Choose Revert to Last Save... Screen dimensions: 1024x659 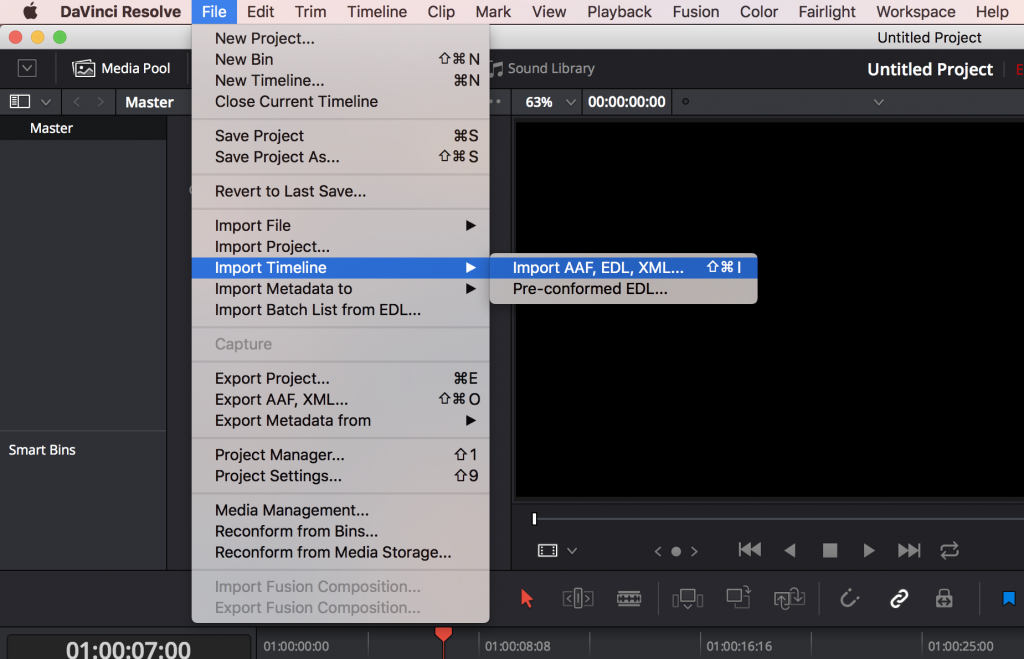point(340,191)
